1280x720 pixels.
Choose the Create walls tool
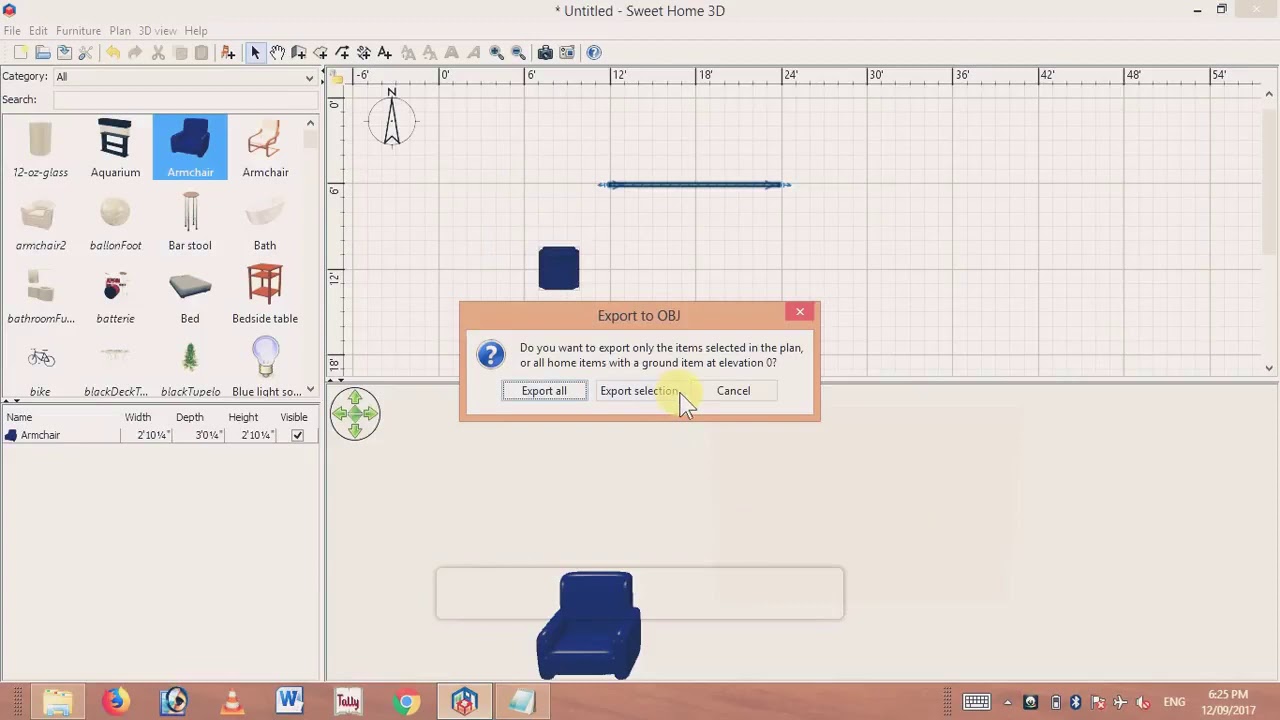click(299, 53)
